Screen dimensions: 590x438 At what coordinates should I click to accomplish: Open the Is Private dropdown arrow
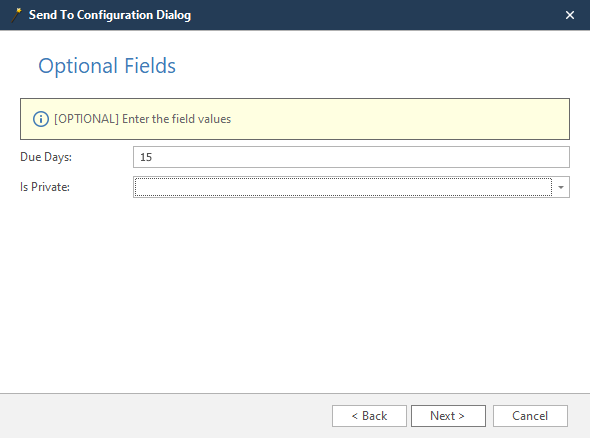561,187
